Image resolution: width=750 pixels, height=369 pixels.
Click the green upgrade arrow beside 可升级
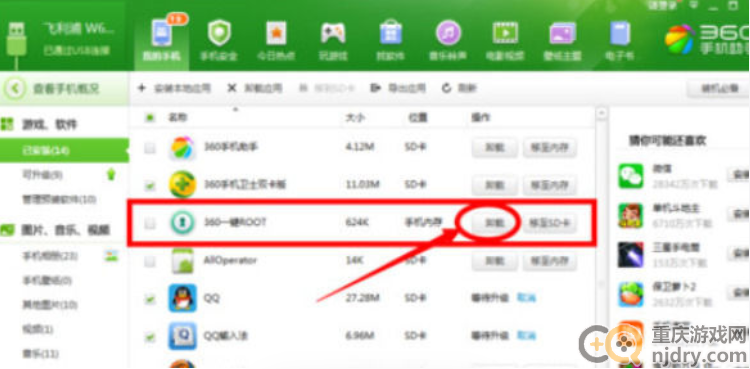pyautogui.click(x=111, y=175)
